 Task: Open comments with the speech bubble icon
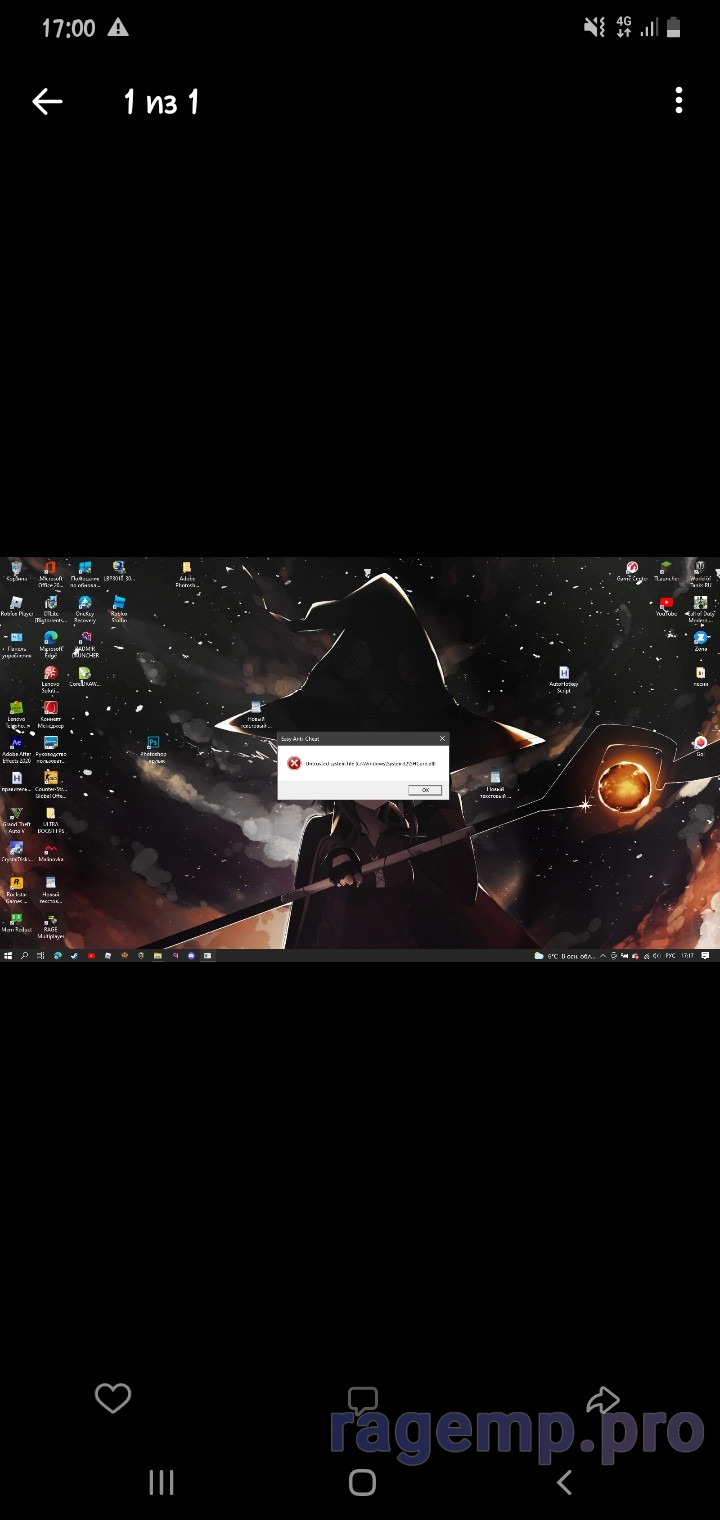(362, 1400)
